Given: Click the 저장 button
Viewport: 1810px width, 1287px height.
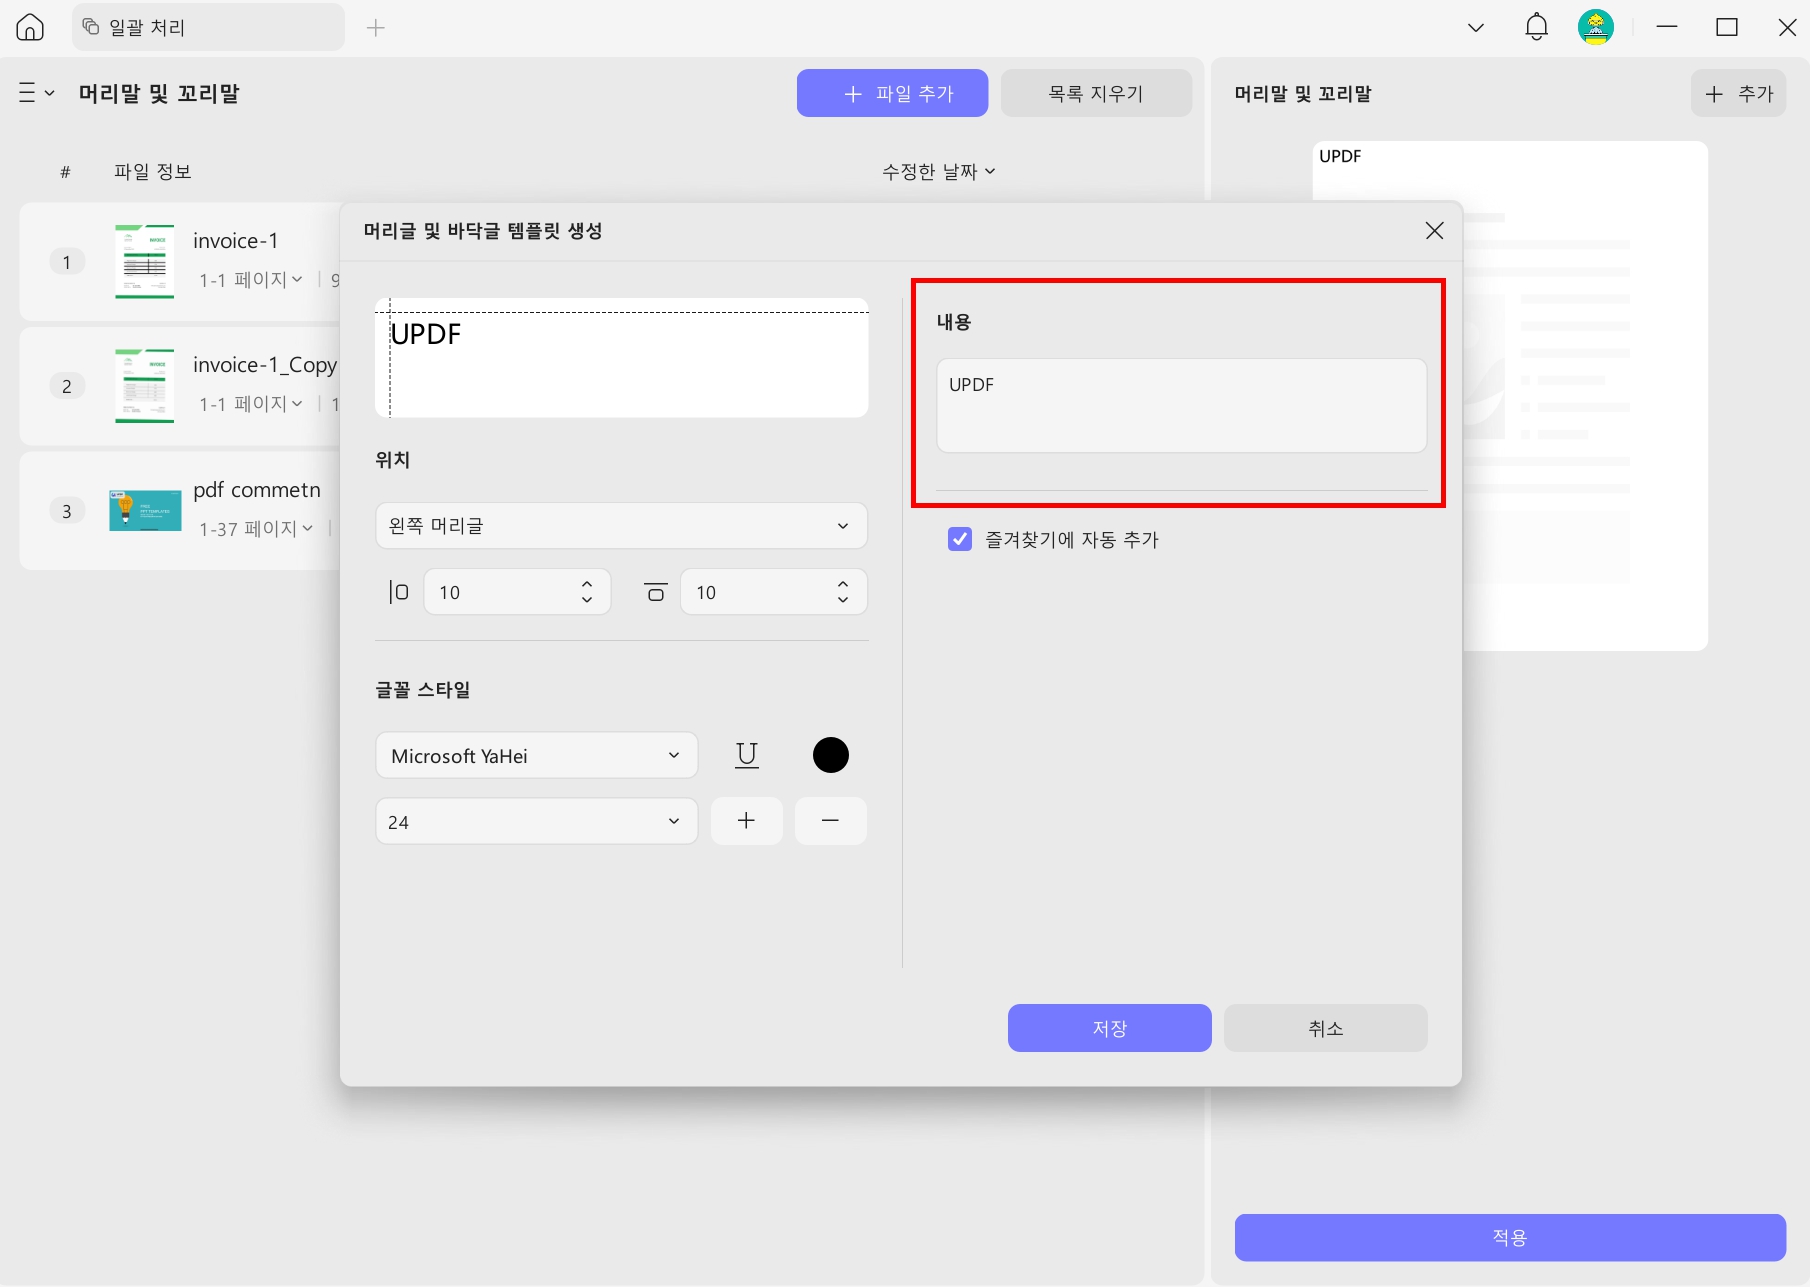Looking at the screenshot, I should tap(1109, 1028).
